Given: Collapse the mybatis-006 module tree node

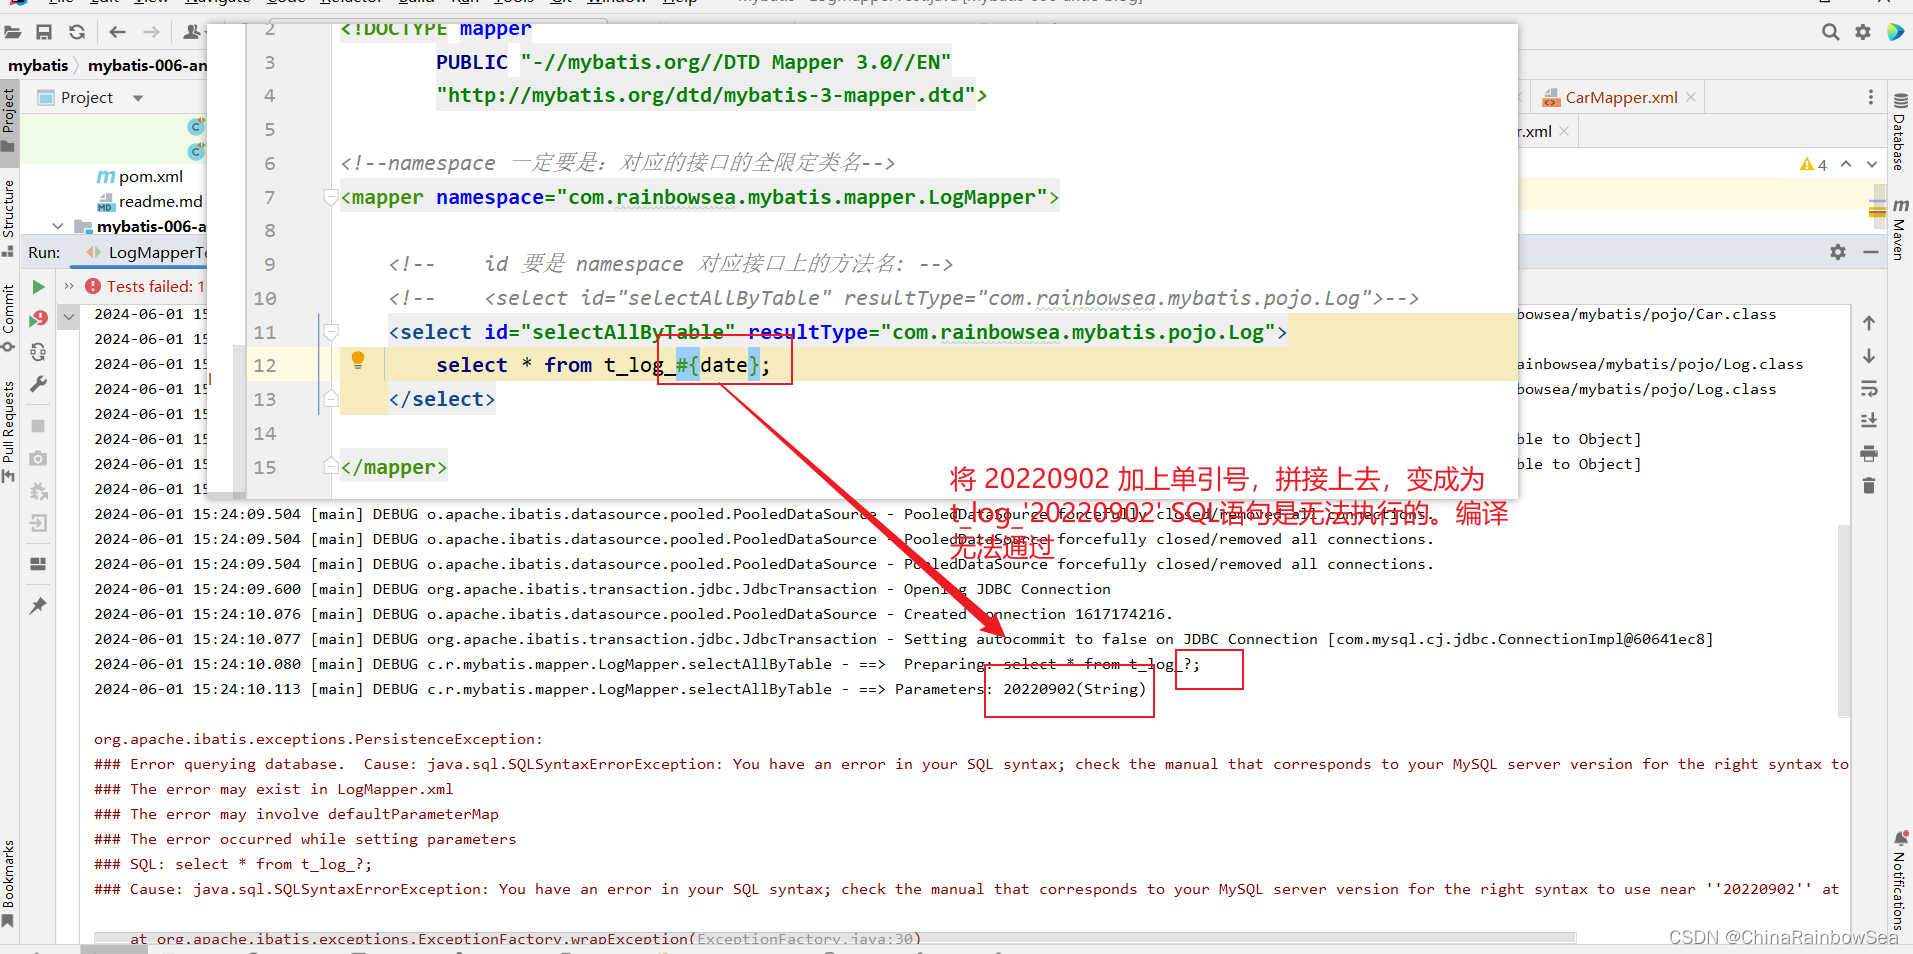Looking at the screenshot, I should pyautogui.click(x=58, y=227).
